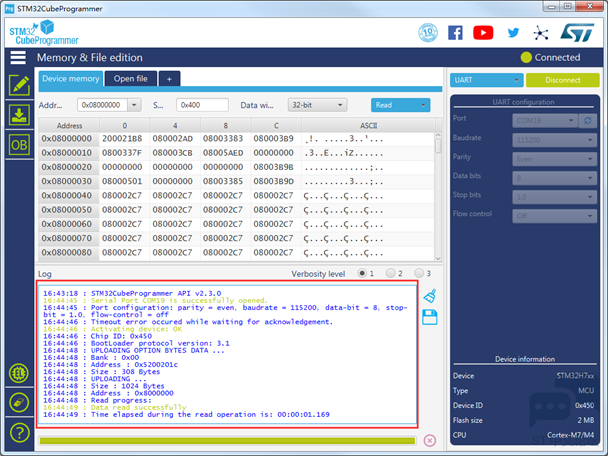Add a new tab with plus
This screenshot has width=608, height=456.
click(169, 79)
